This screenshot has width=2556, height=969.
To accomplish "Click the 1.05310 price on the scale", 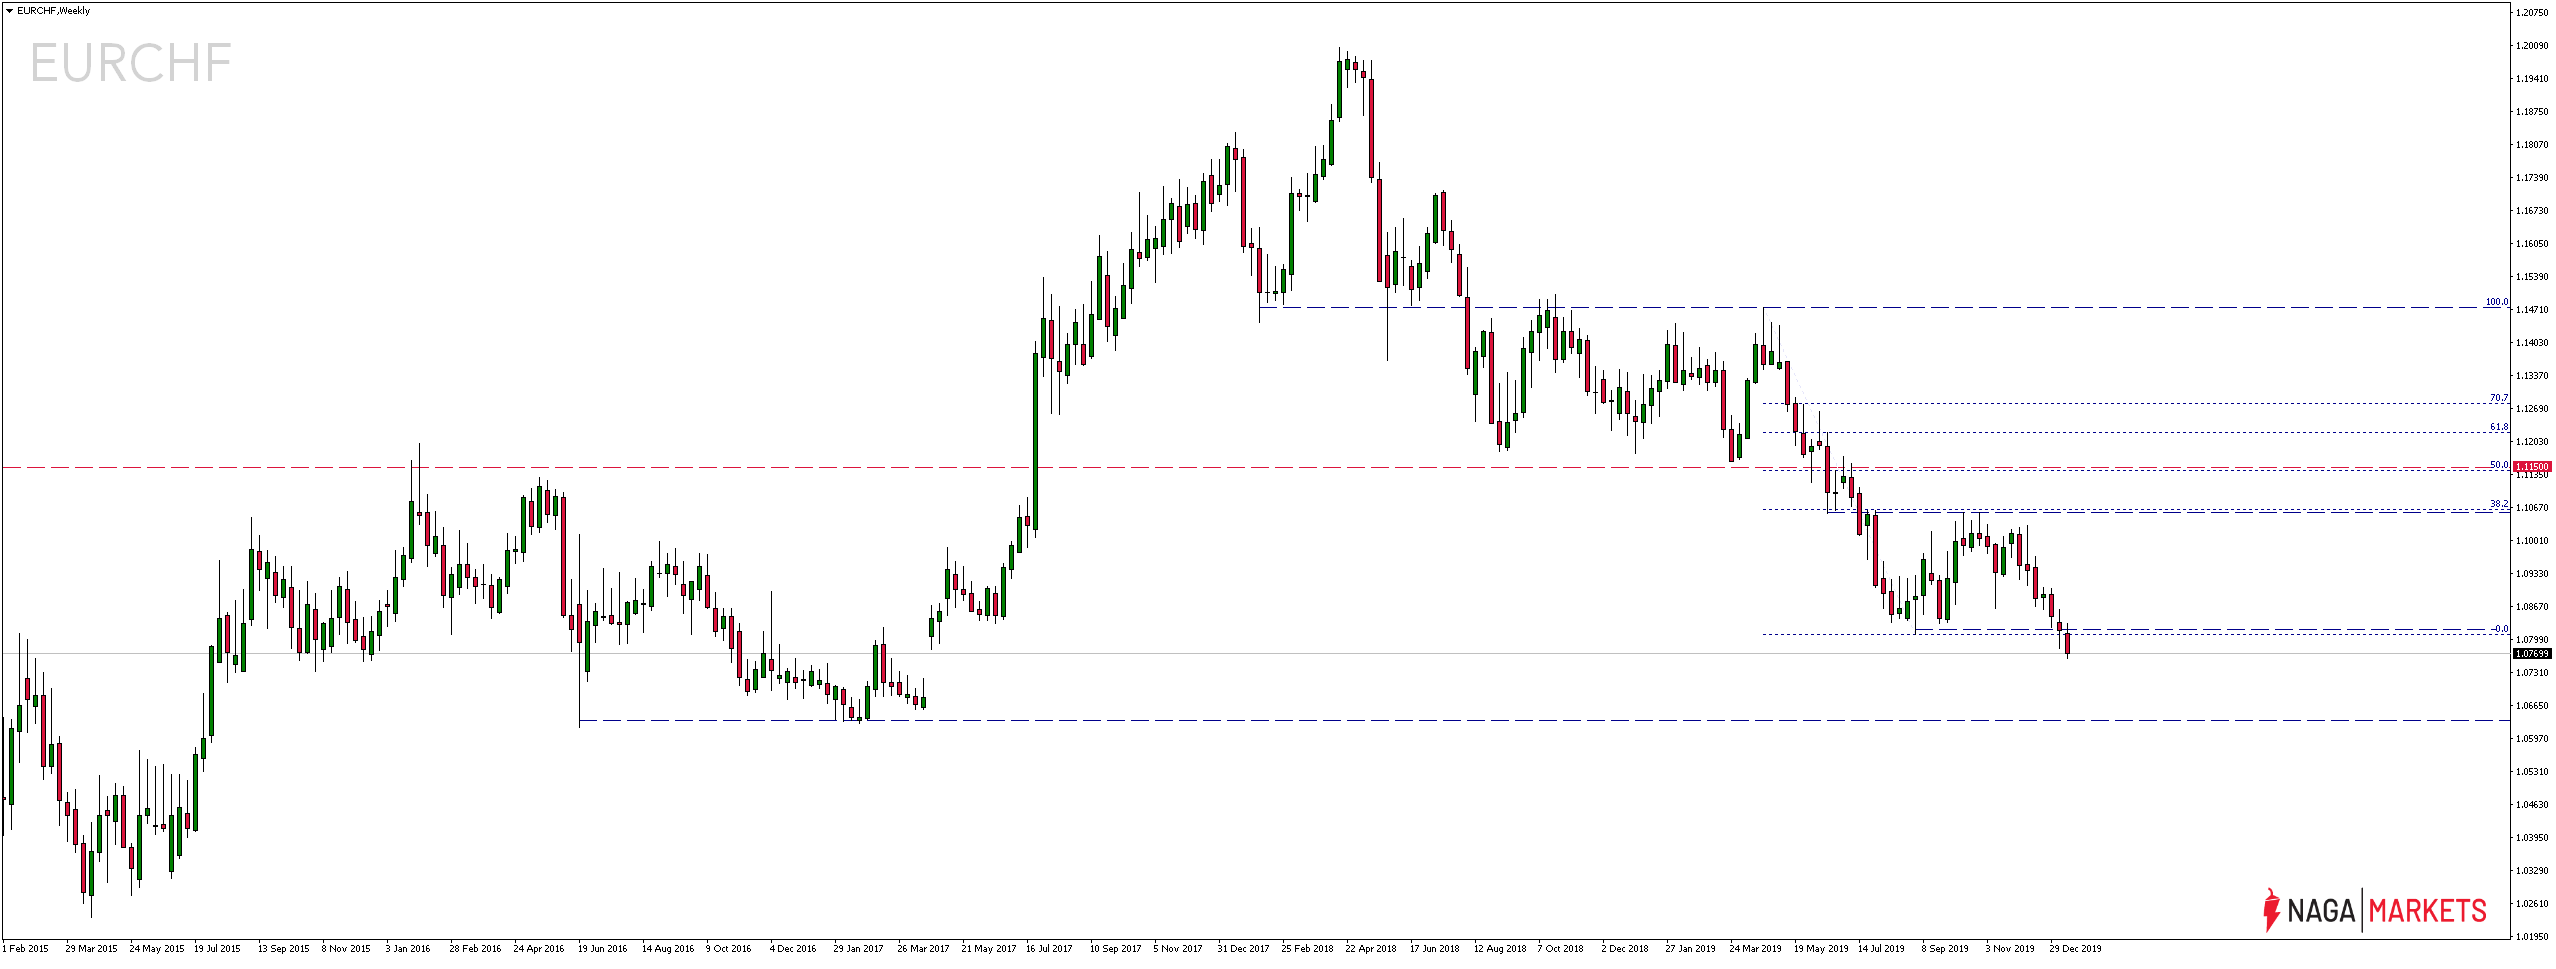I will click(2531, 772).
